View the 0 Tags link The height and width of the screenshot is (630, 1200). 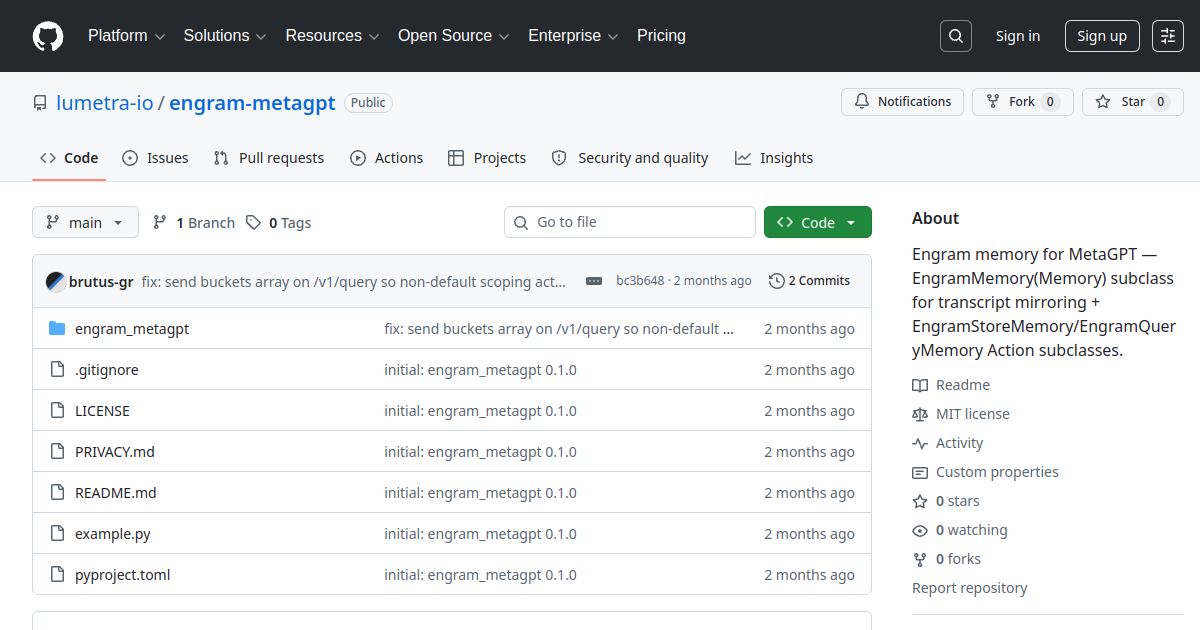(x=279, y=223)
